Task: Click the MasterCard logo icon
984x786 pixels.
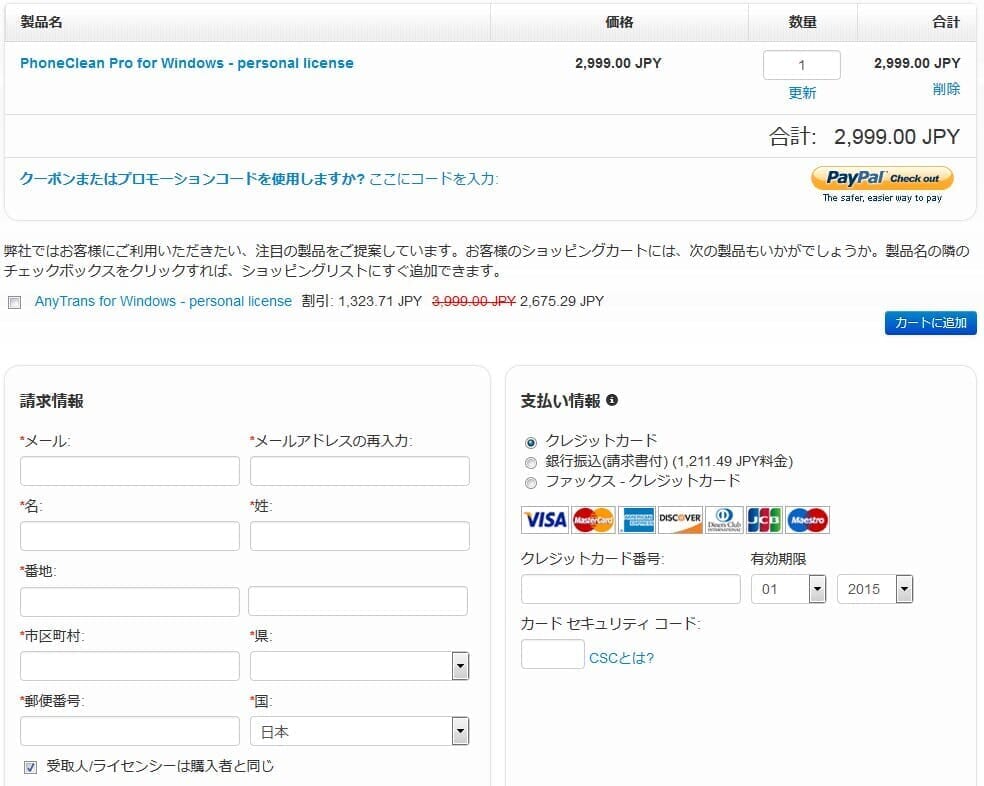Action: coord(594,520)
